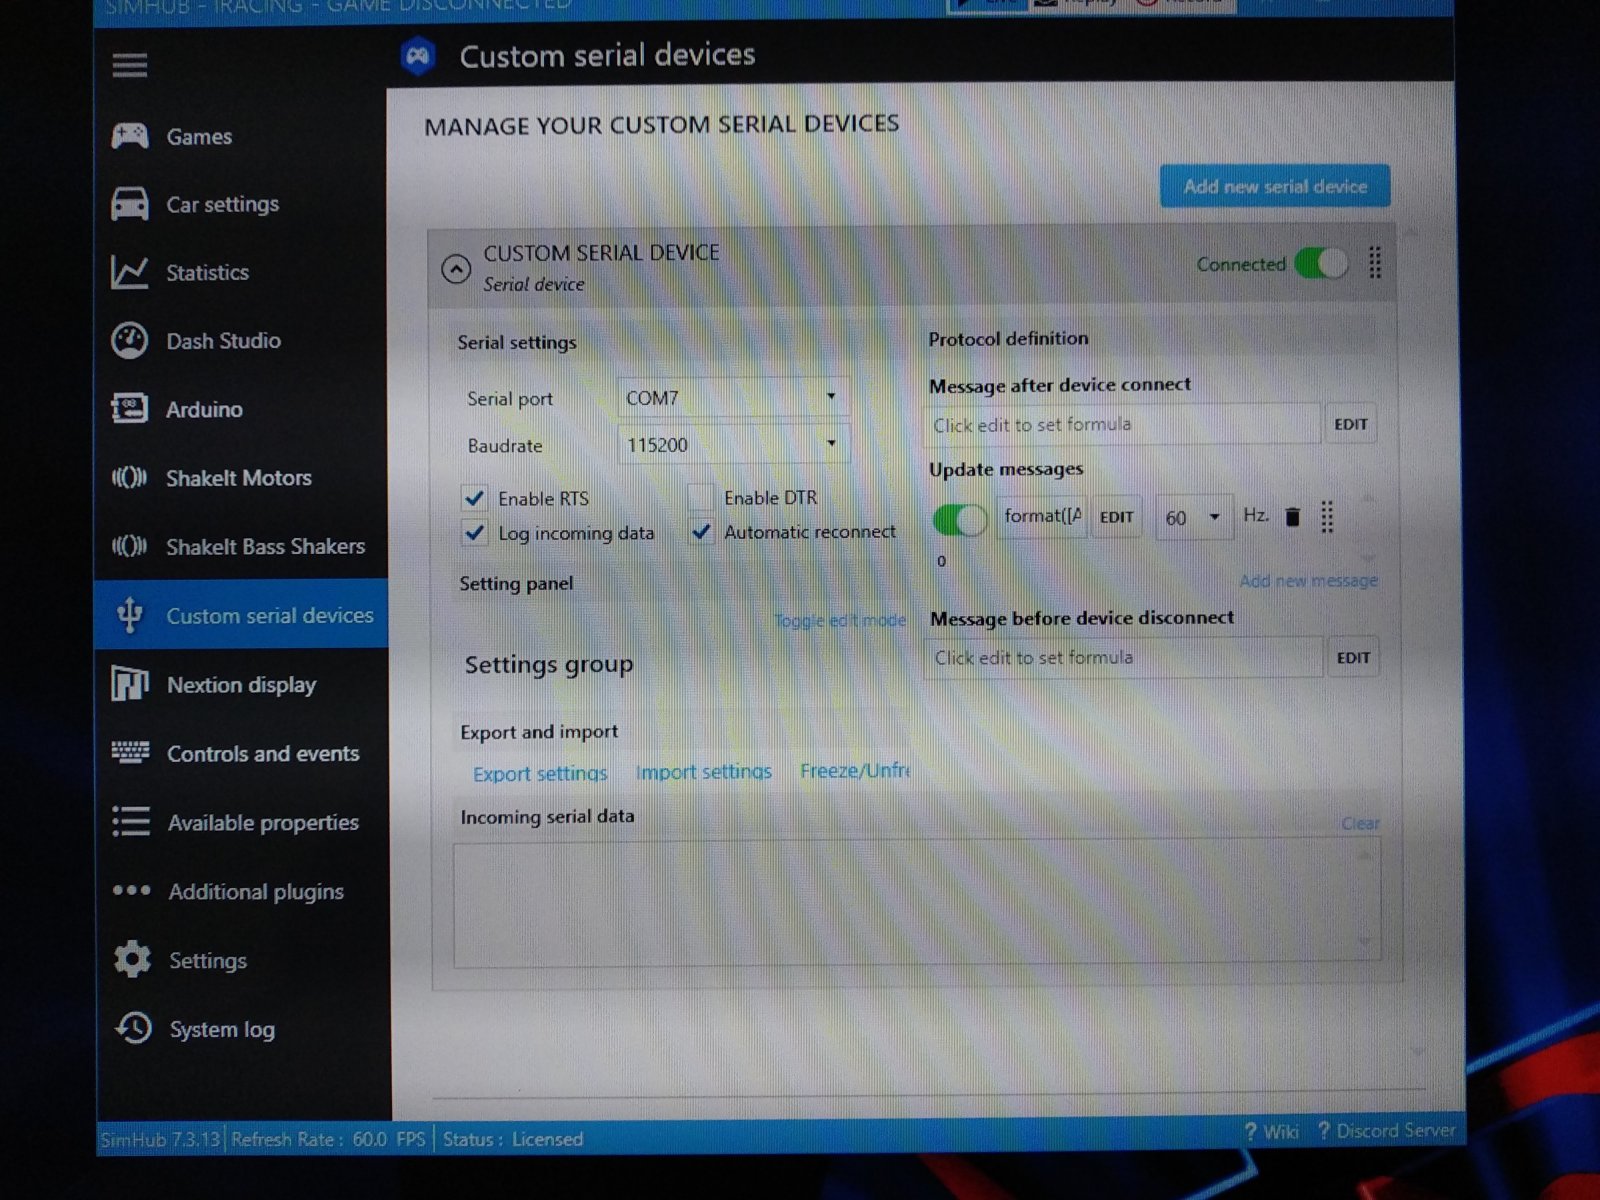The image size is (1600, 1200).
Task: Open Available properties page
Action: point(263,822)
